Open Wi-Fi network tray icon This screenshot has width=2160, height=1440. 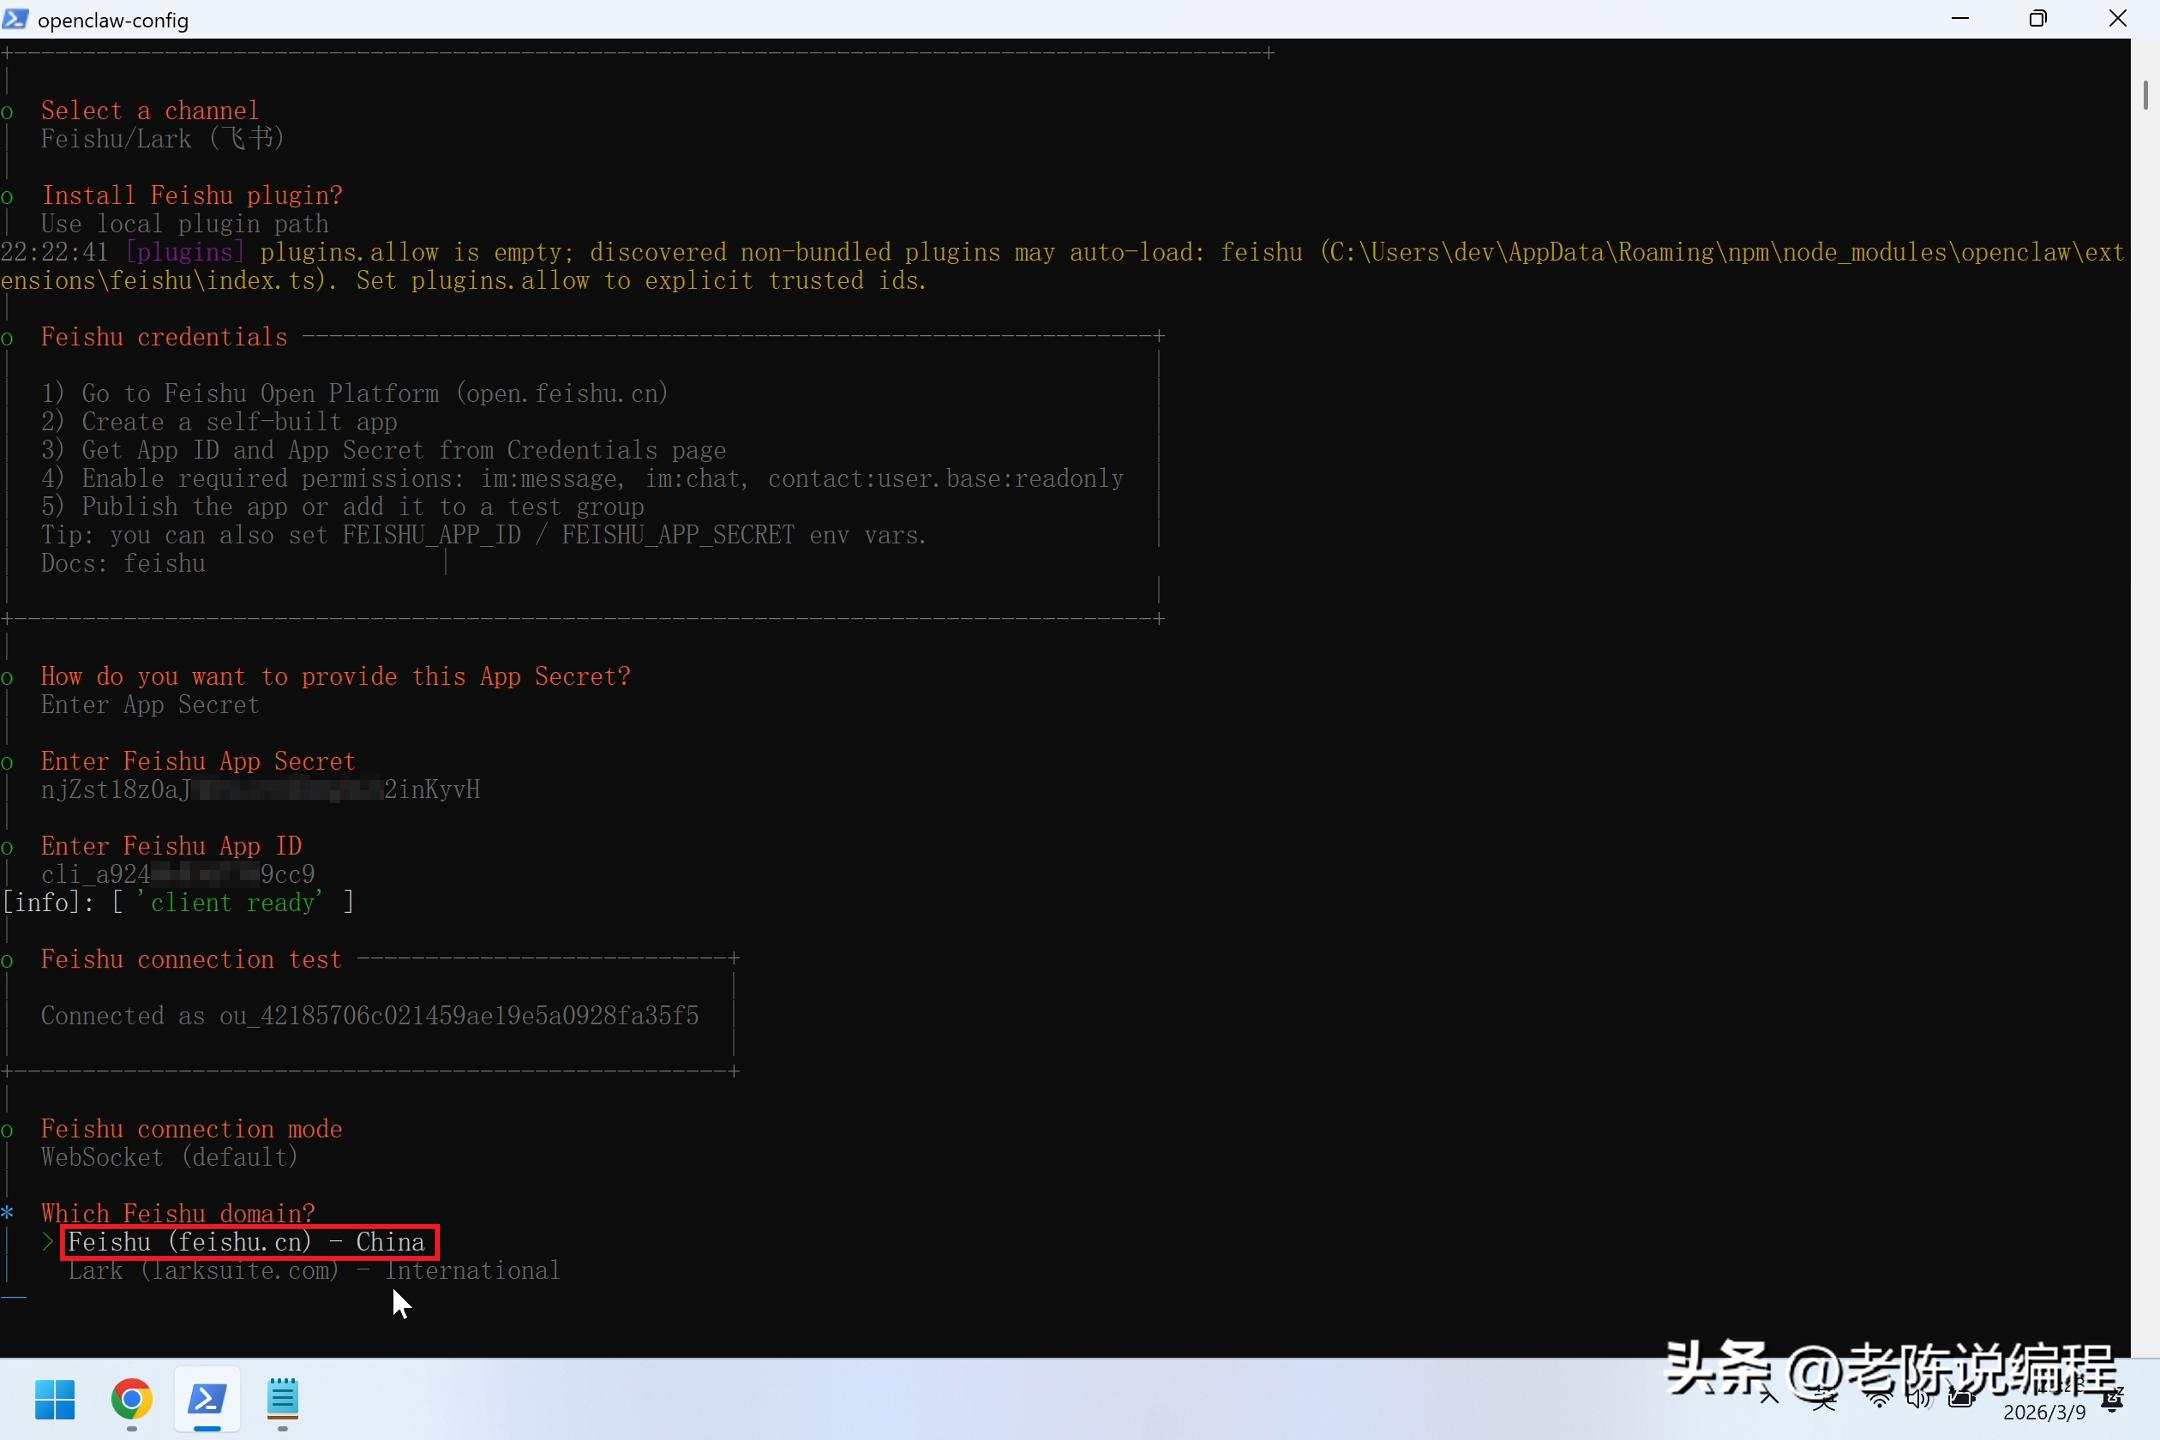click(1879, 1399)
